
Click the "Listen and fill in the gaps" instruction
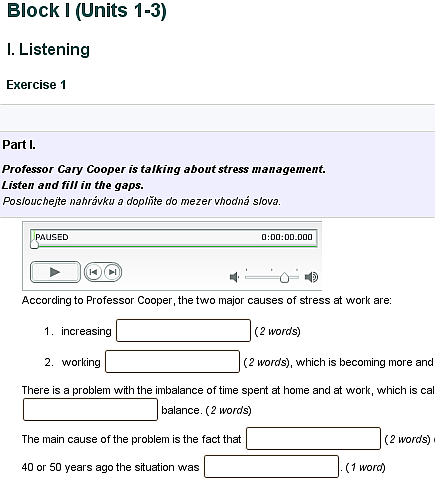coord(73,185)
